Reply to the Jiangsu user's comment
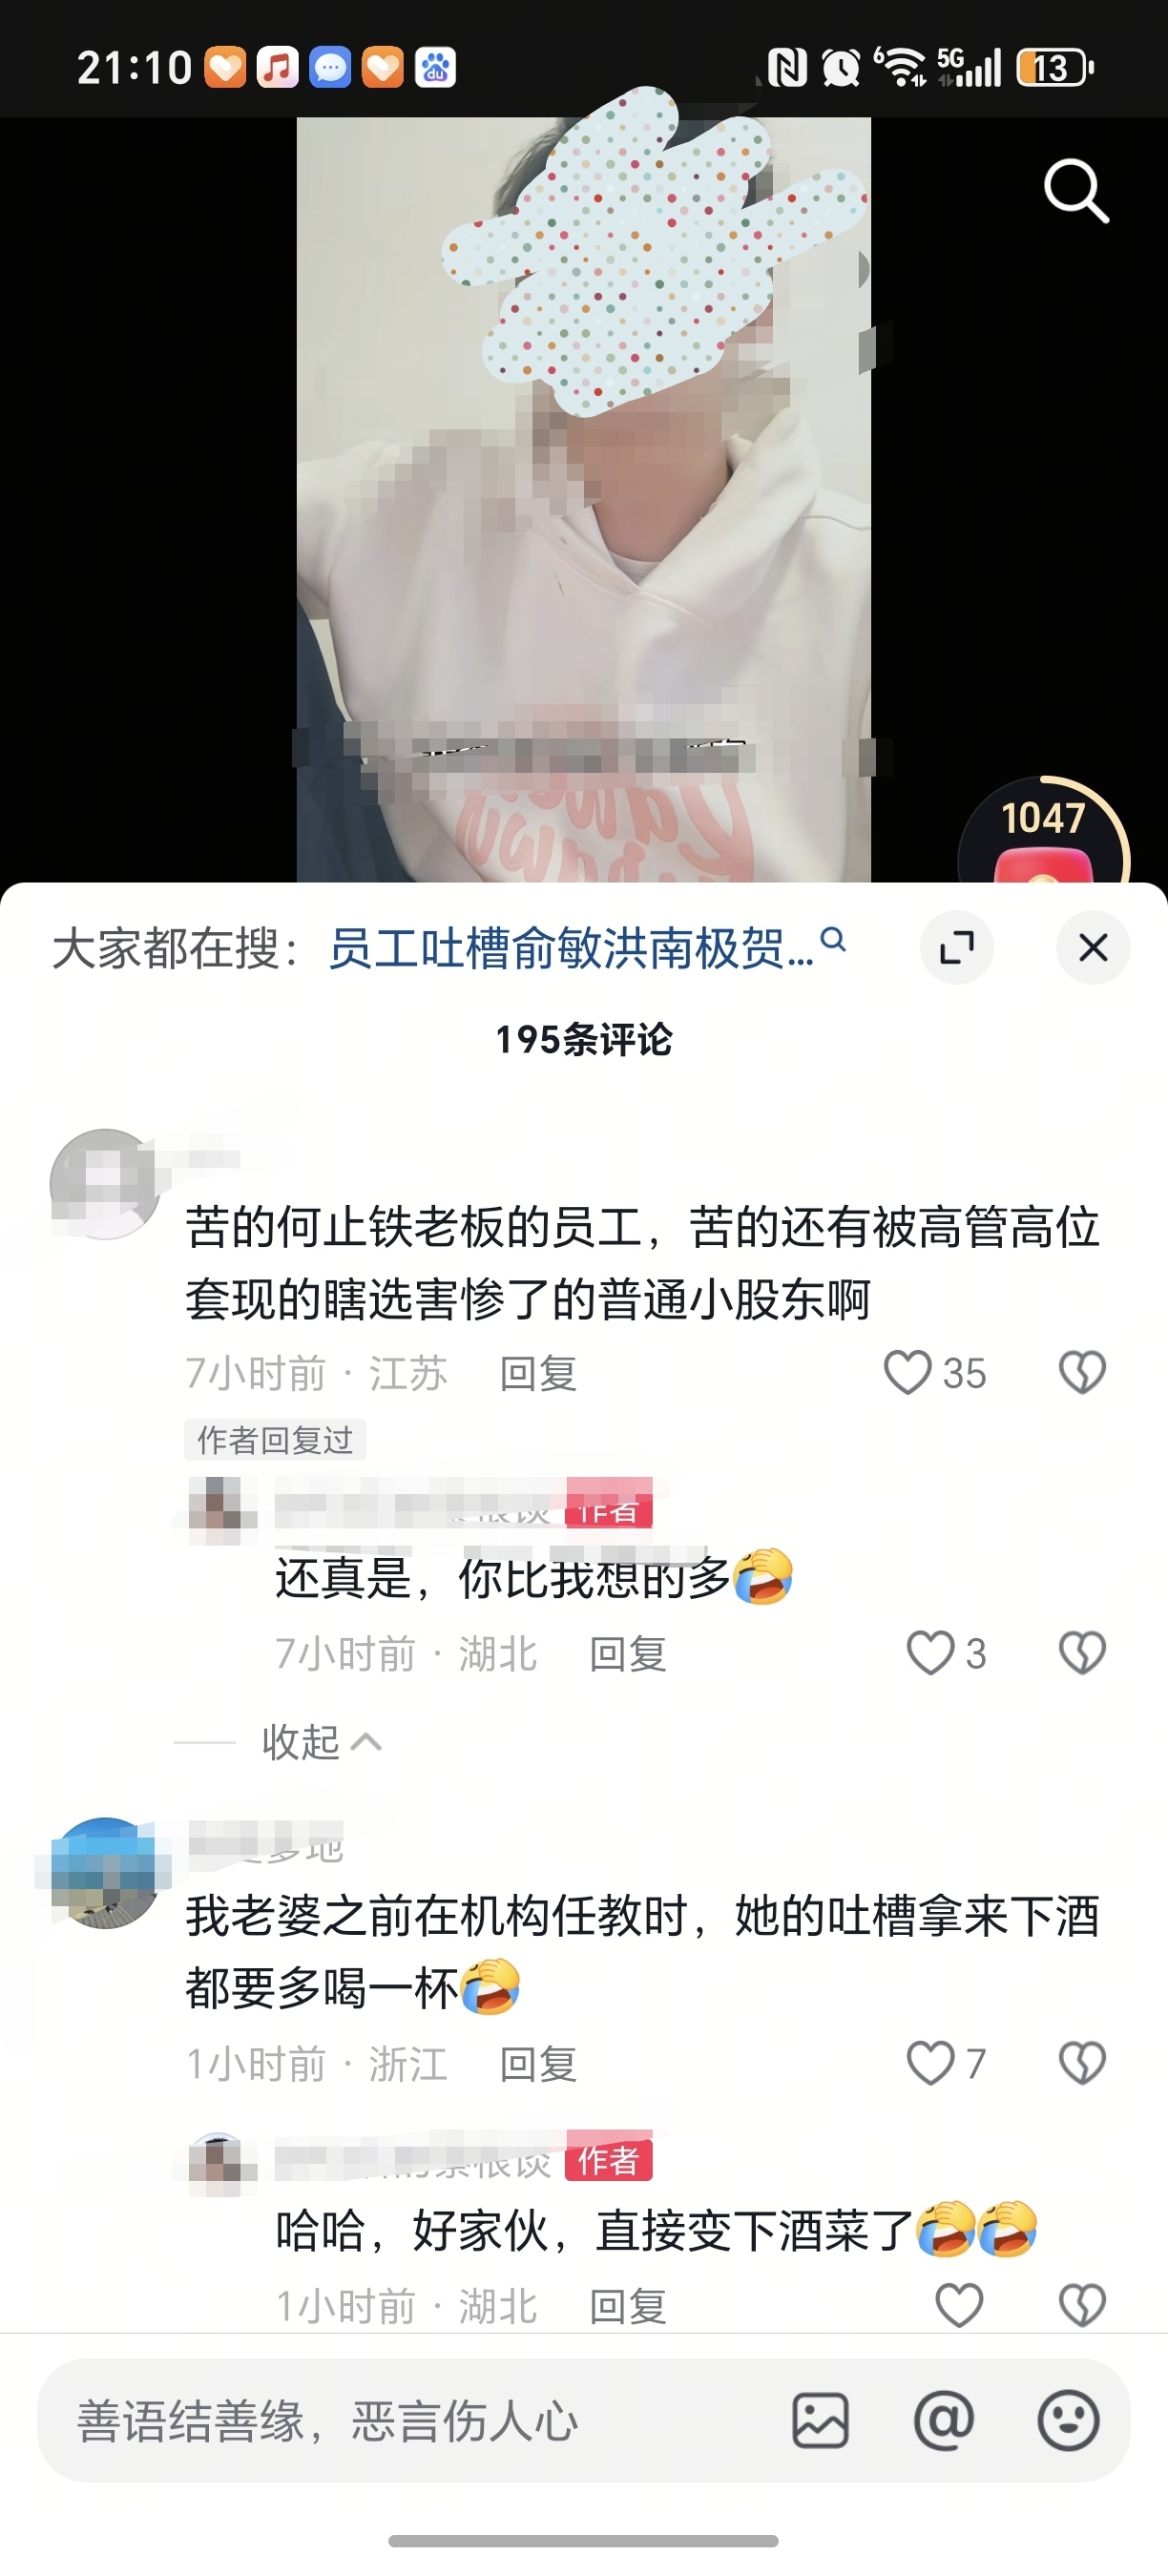 tap(538, 1373)
